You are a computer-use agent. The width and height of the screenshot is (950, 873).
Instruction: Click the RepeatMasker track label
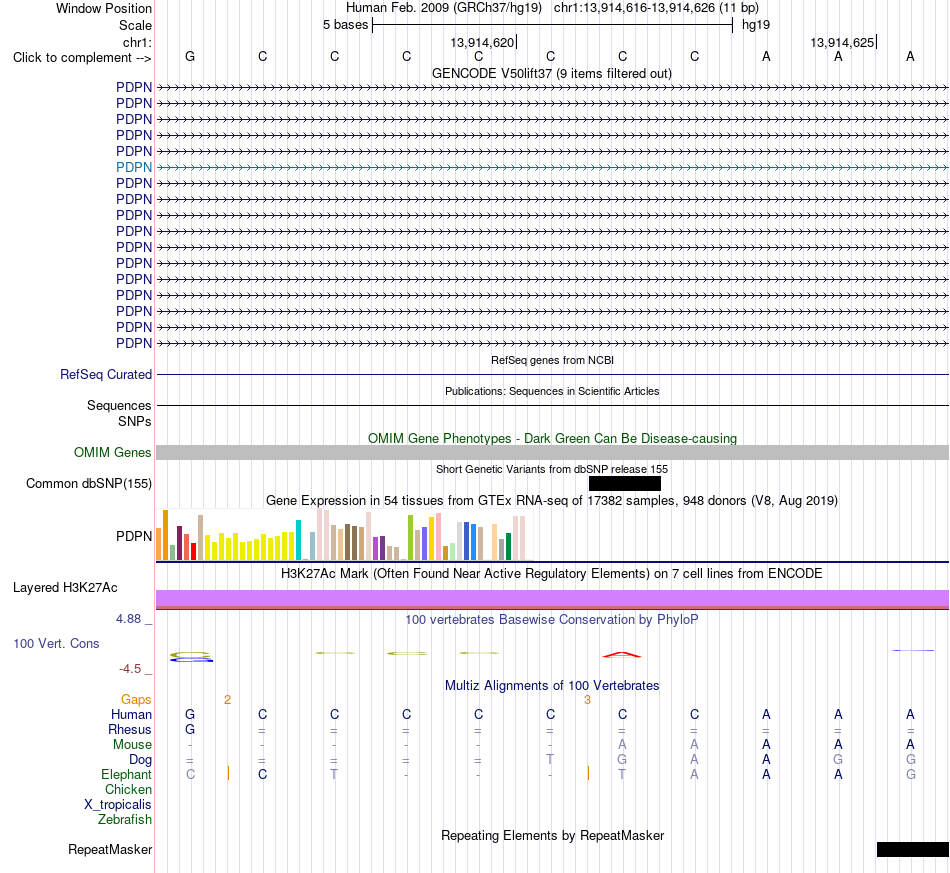point(110,849)
